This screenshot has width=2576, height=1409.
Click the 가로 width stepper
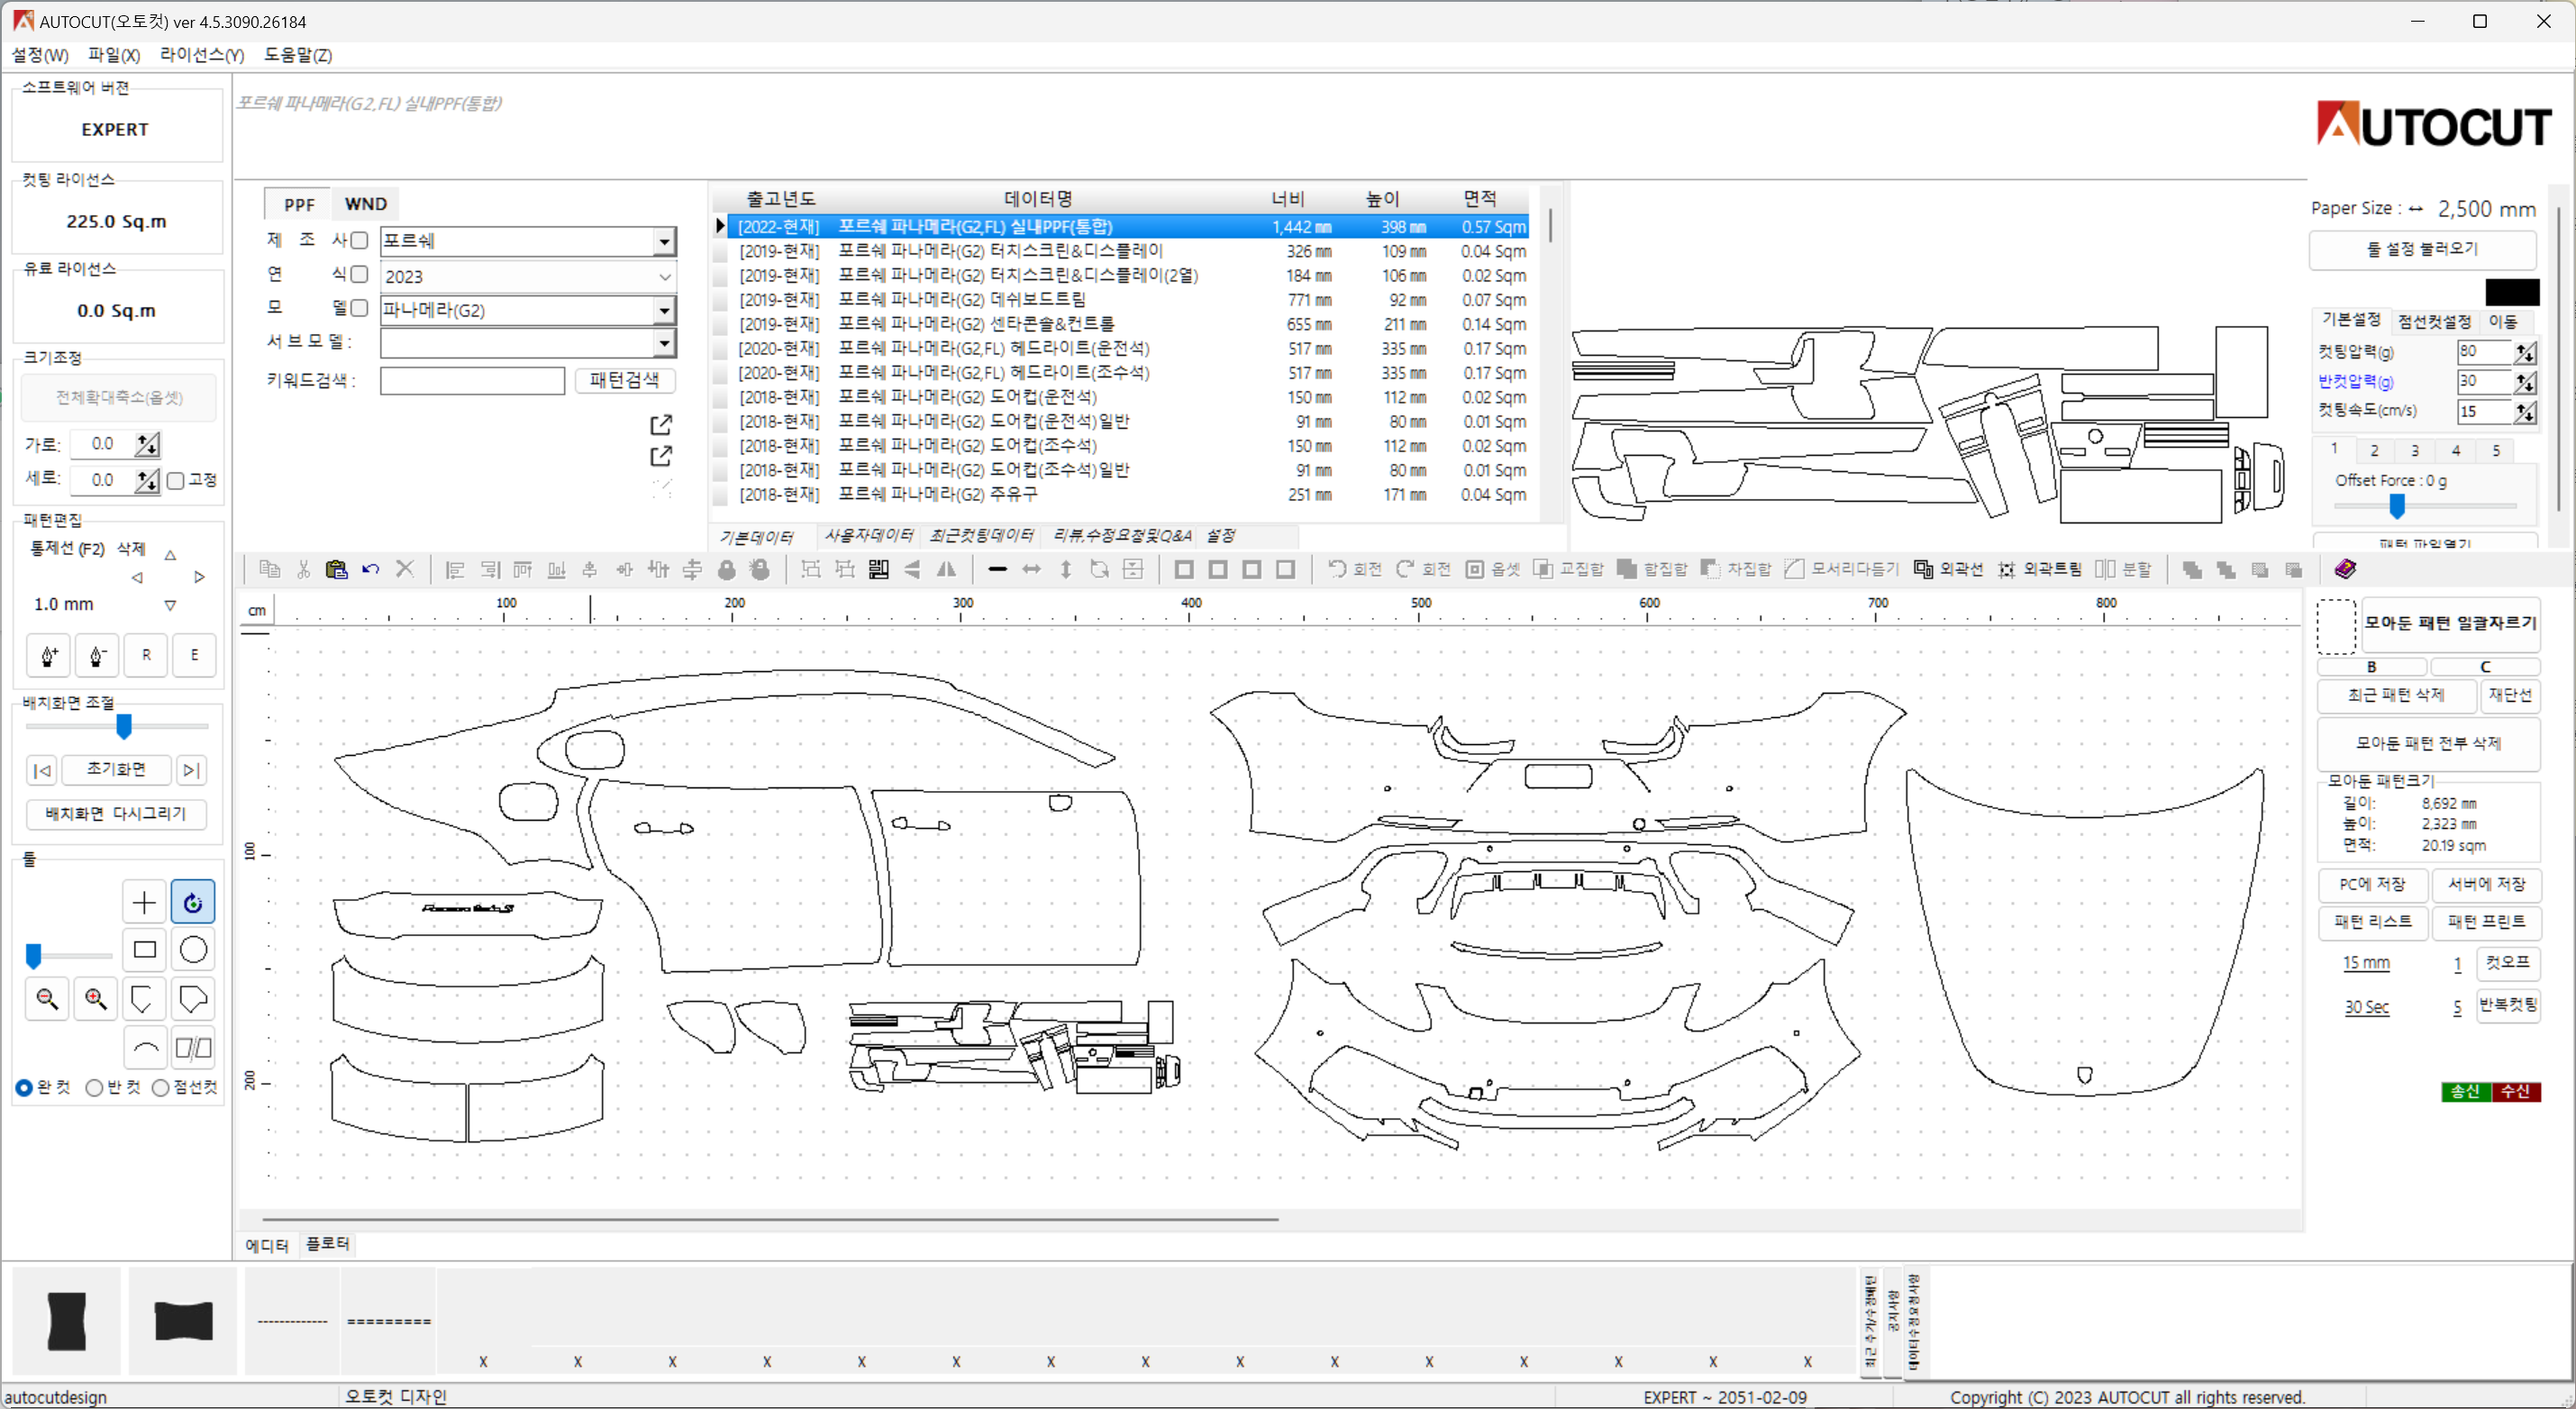148,444
